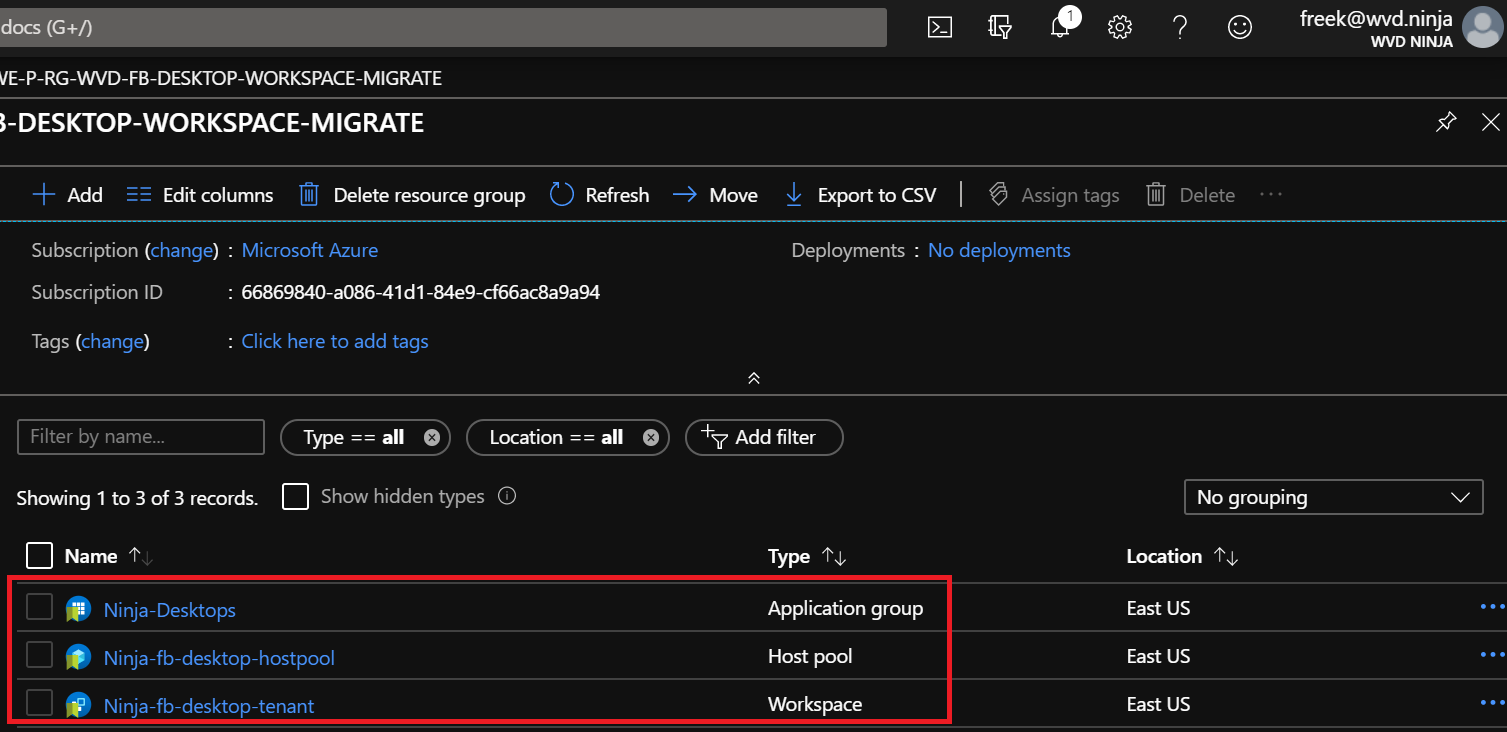Sort by the Name column
This screenshot has height=732, width=1507.
(x=108, y=556)
